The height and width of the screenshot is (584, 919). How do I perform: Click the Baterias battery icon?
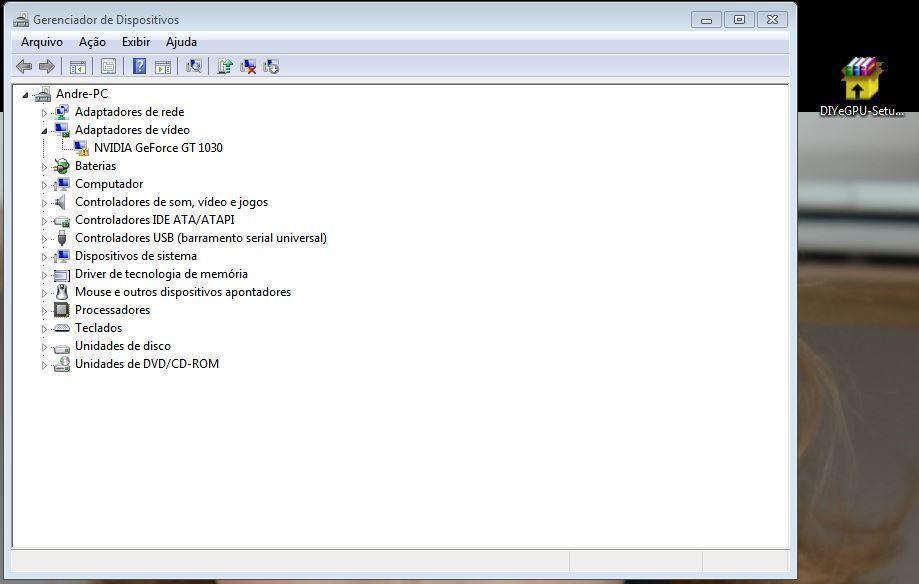62,166
